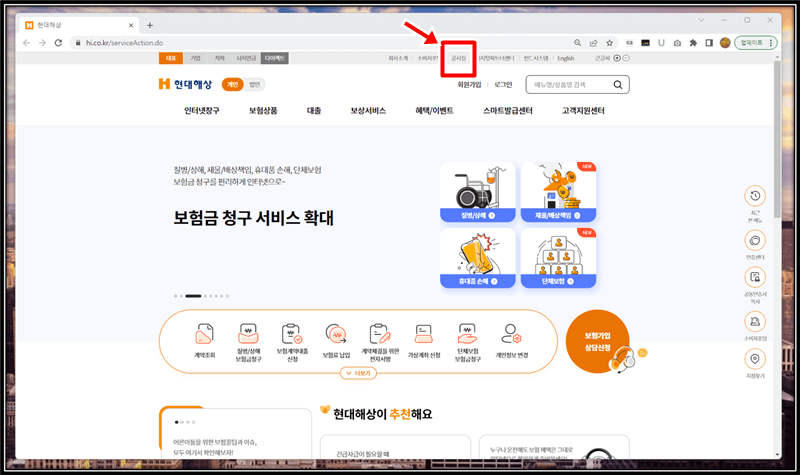Screen dimensions: 800x475
Task: Expand quick menu with 더보기 chevron
Action: click(x=358, y=373)
